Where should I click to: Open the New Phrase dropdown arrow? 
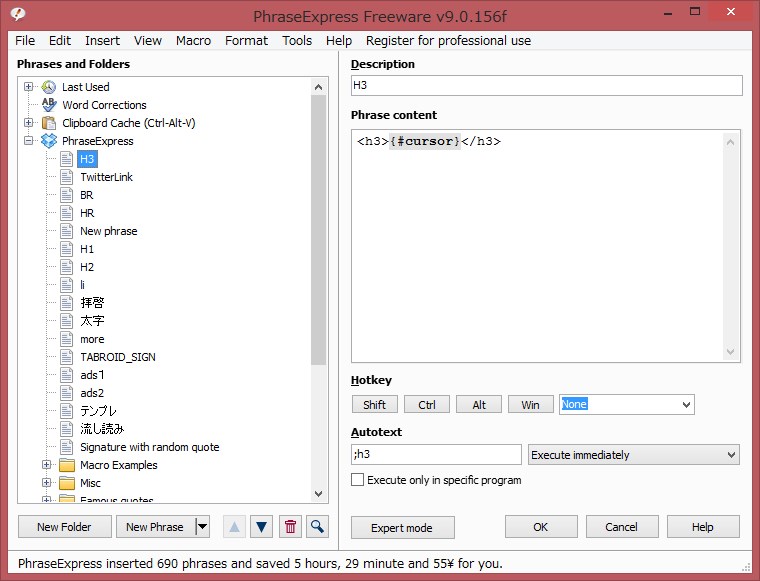[202, 527]
